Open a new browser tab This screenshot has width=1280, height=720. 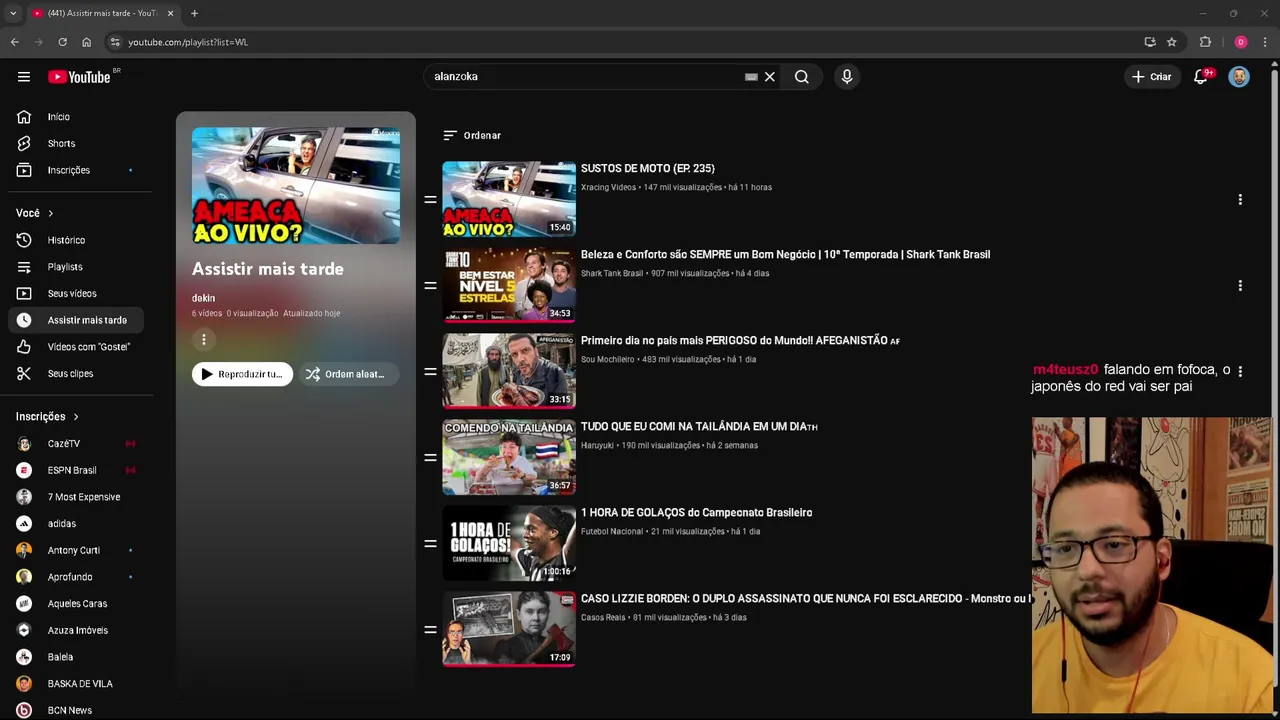[x=194, y=13]
